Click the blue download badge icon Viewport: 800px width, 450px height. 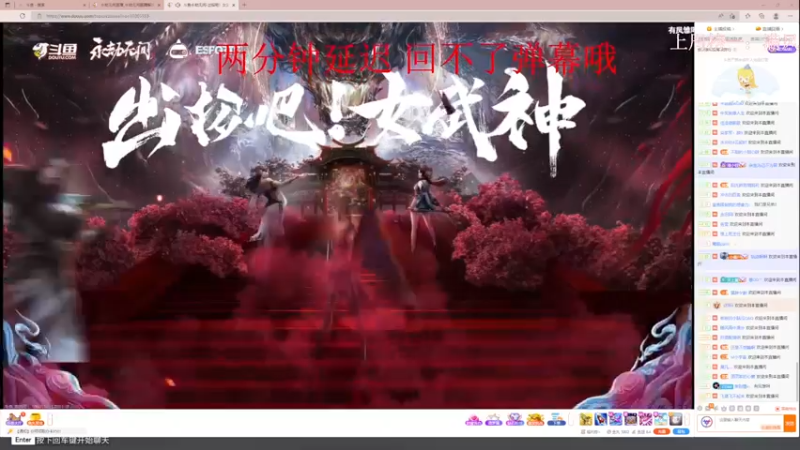pos(556,419)
